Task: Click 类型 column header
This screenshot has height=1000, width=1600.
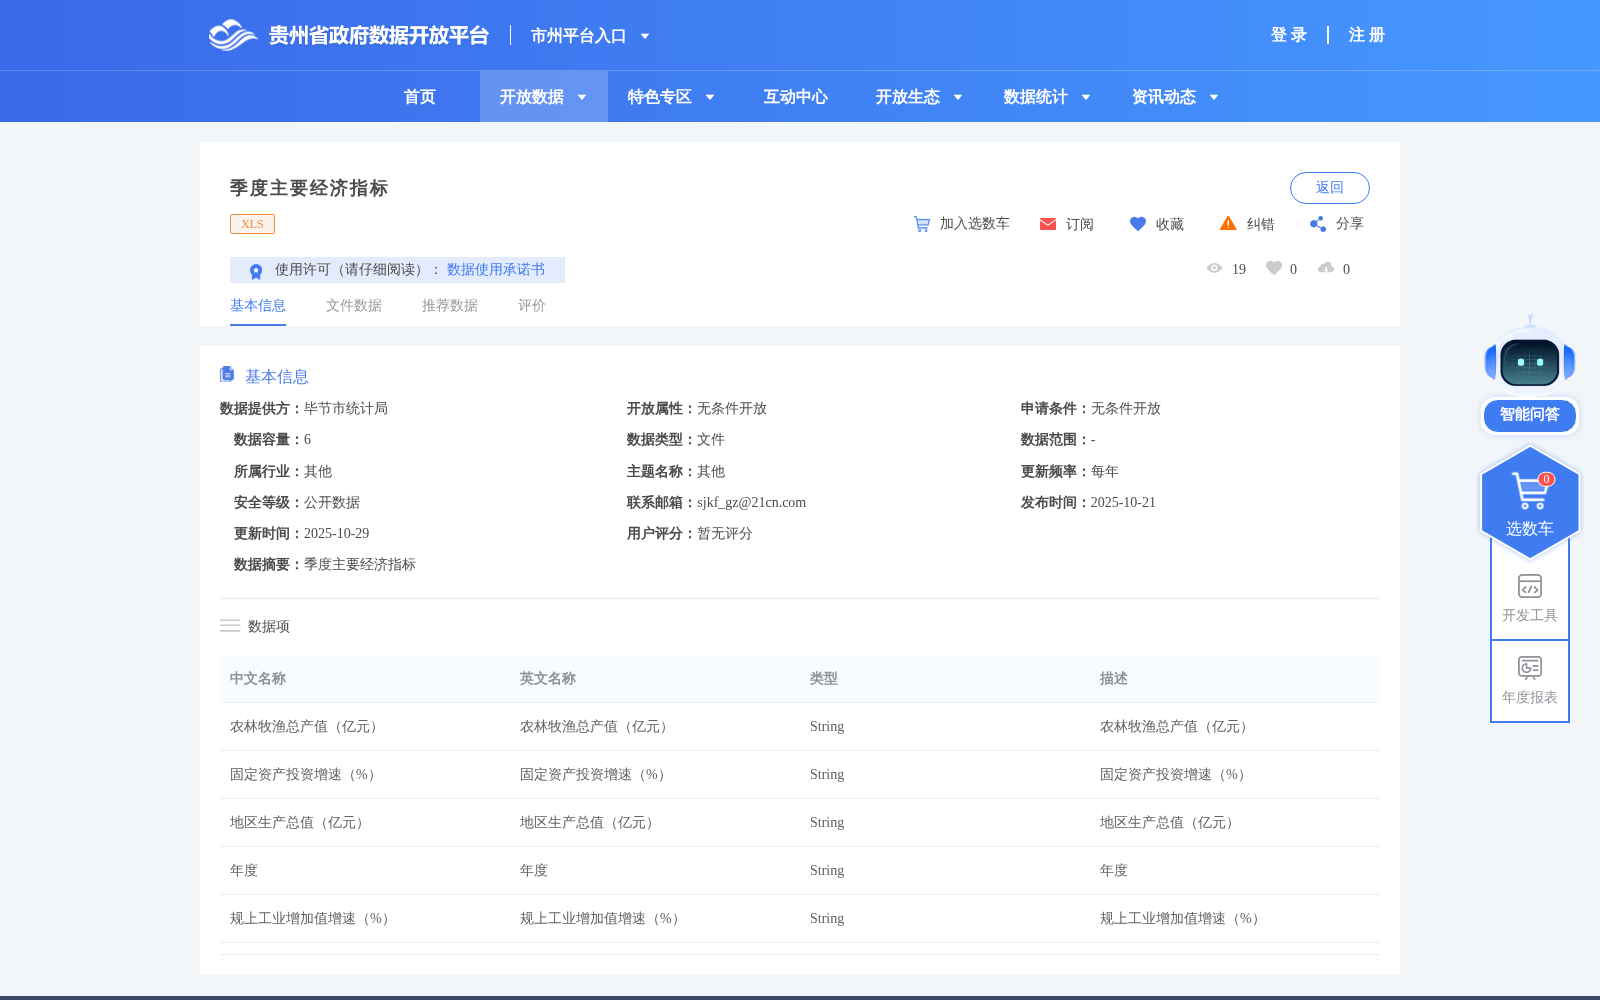Action: (x=824, y=679)
